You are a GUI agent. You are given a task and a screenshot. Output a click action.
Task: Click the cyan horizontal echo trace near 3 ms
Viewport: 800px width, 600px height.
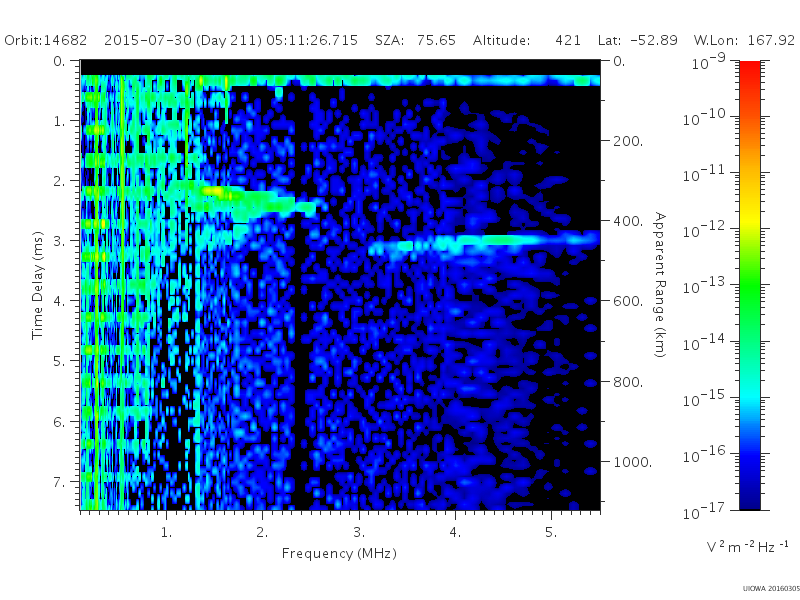tap(484, 242)
